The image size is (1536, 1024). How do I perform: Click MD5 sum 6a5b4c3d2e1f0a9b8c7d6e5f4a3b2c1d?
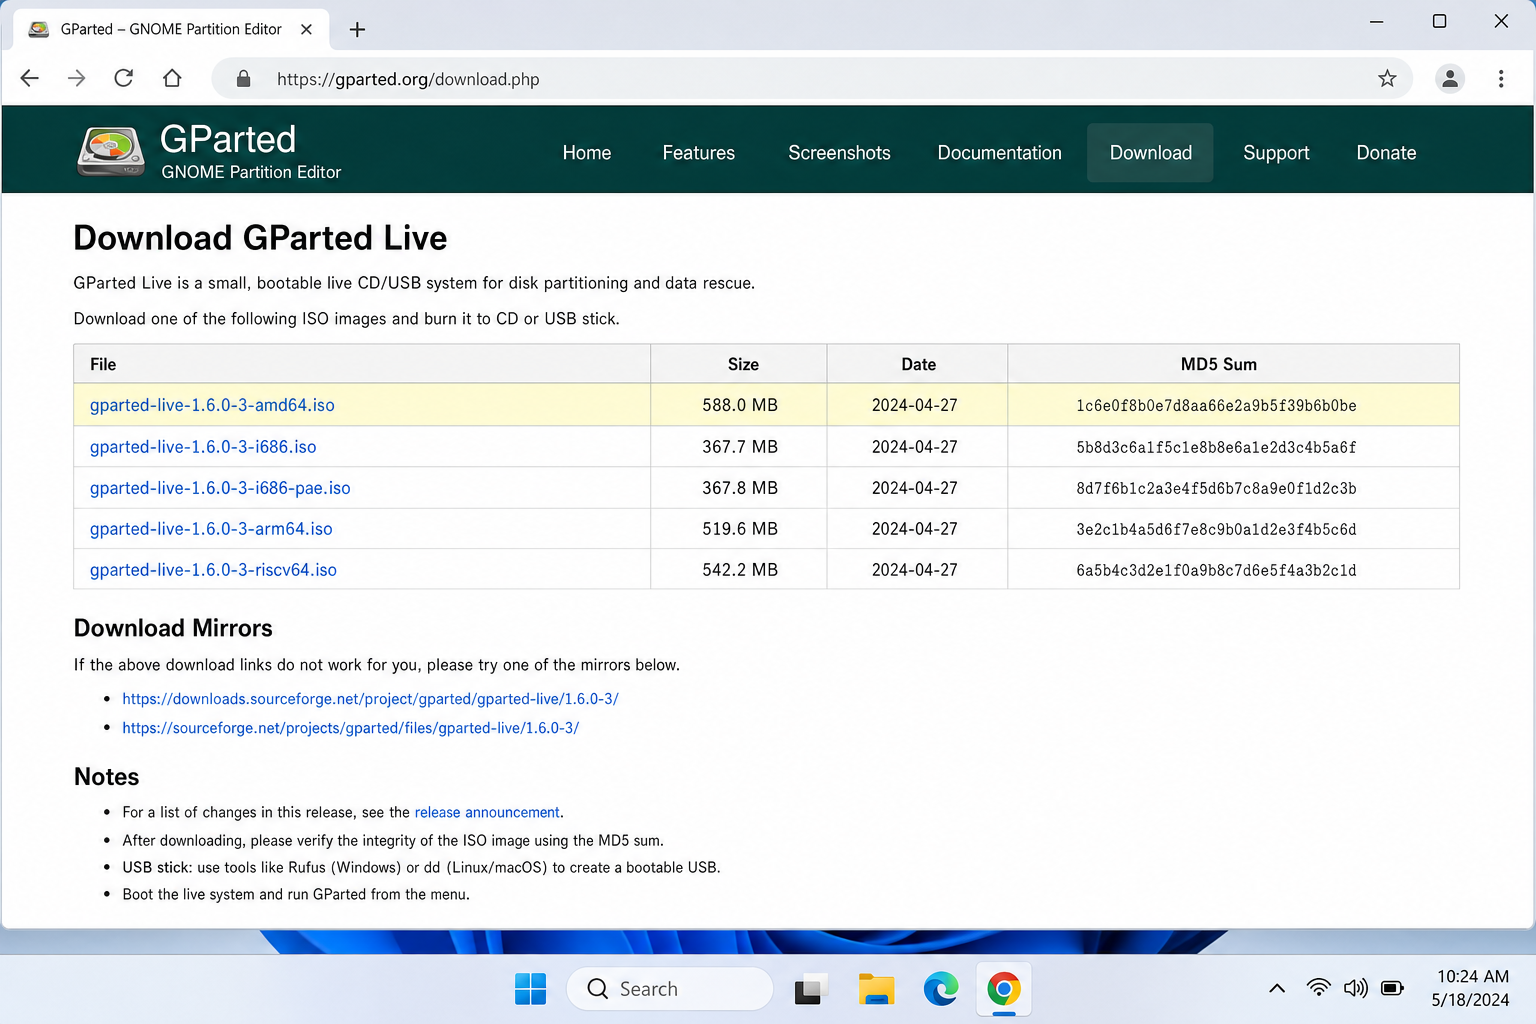click(1216, 570)
